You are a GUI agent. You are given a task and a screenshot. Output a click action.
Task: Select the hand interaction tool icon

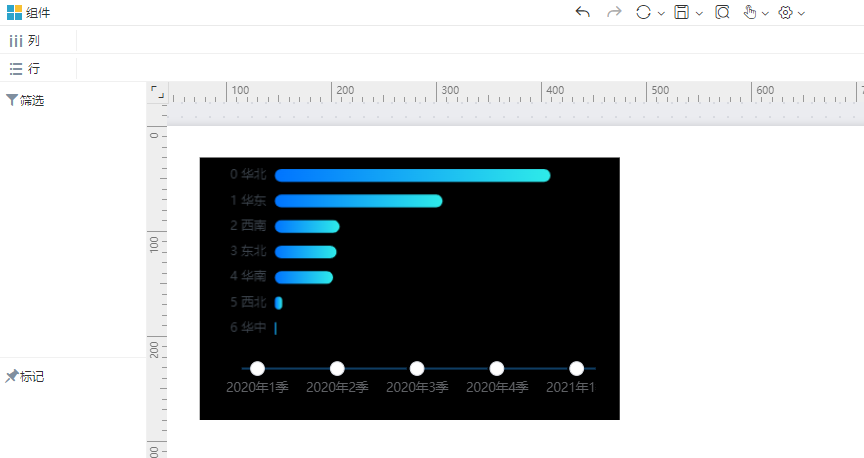point(749,12)
